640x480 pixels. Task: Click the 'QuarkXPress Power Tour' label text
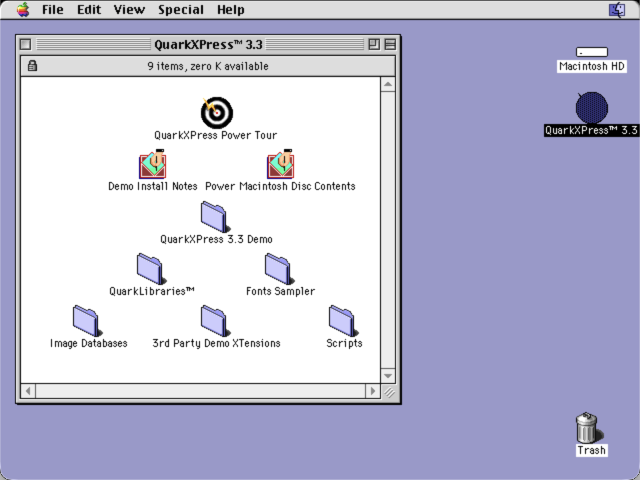tap(216, 135)
